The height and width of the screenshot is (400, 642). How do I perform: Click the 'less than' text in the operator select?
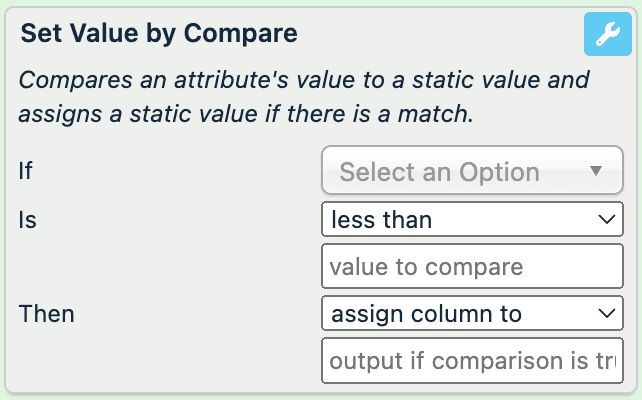pos(381,220)
